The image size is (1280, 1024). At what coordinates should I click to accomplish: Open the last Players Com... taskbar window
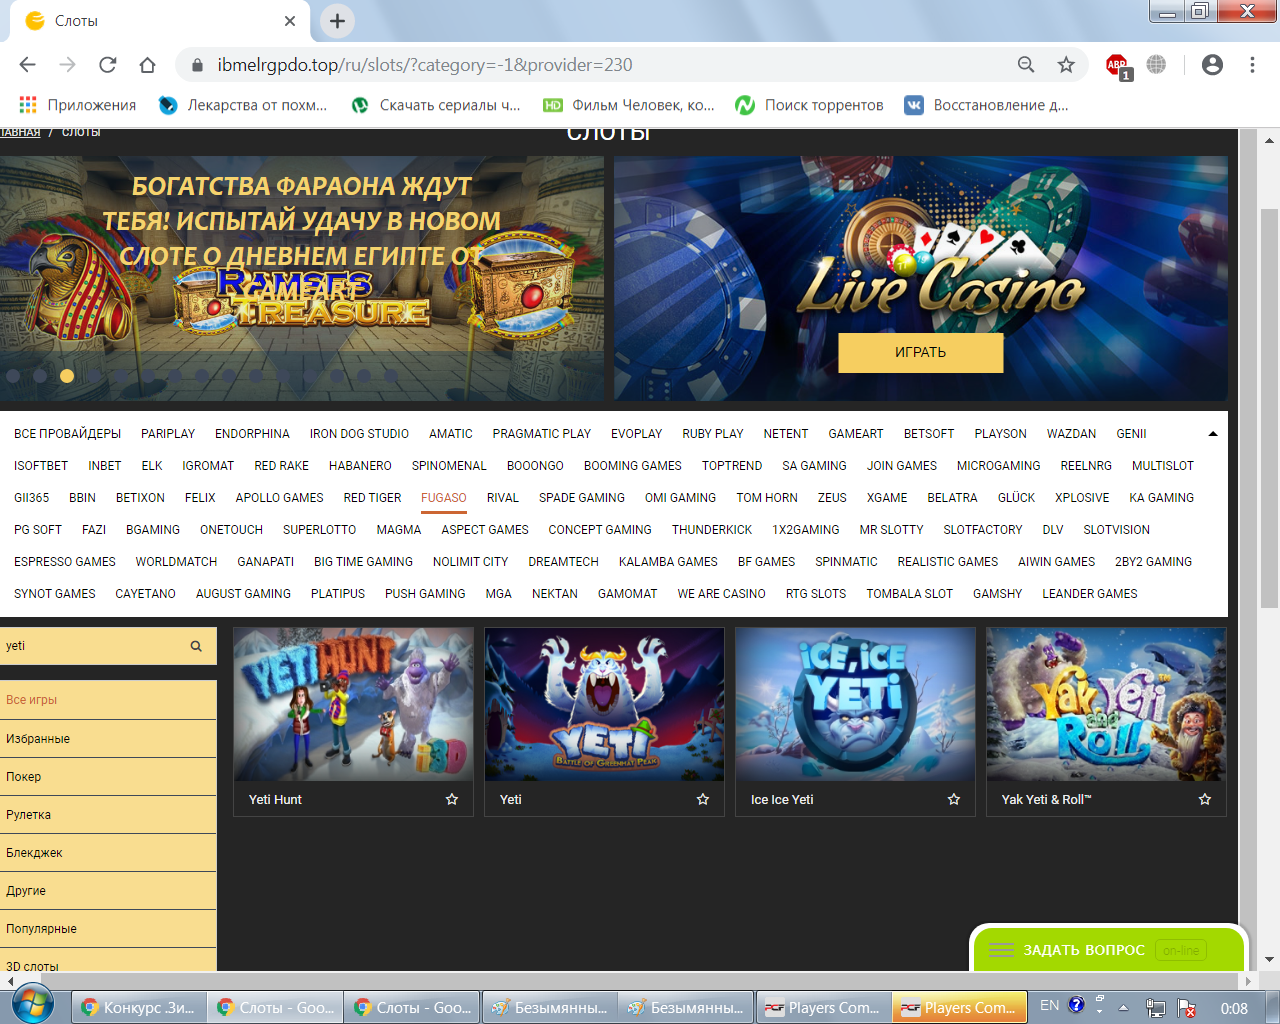[958, 1008]
